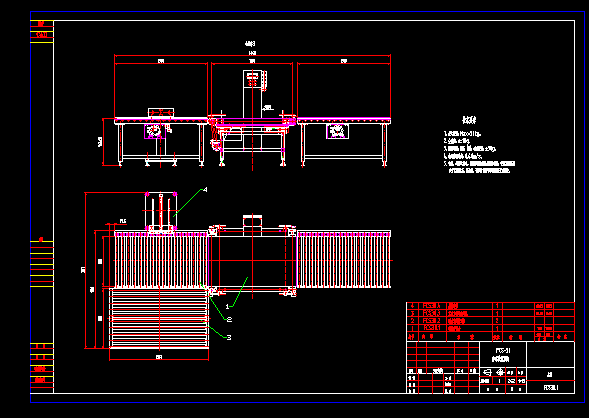
Task: Select the FCS-51 title in title block
Action: pos(503,351)
